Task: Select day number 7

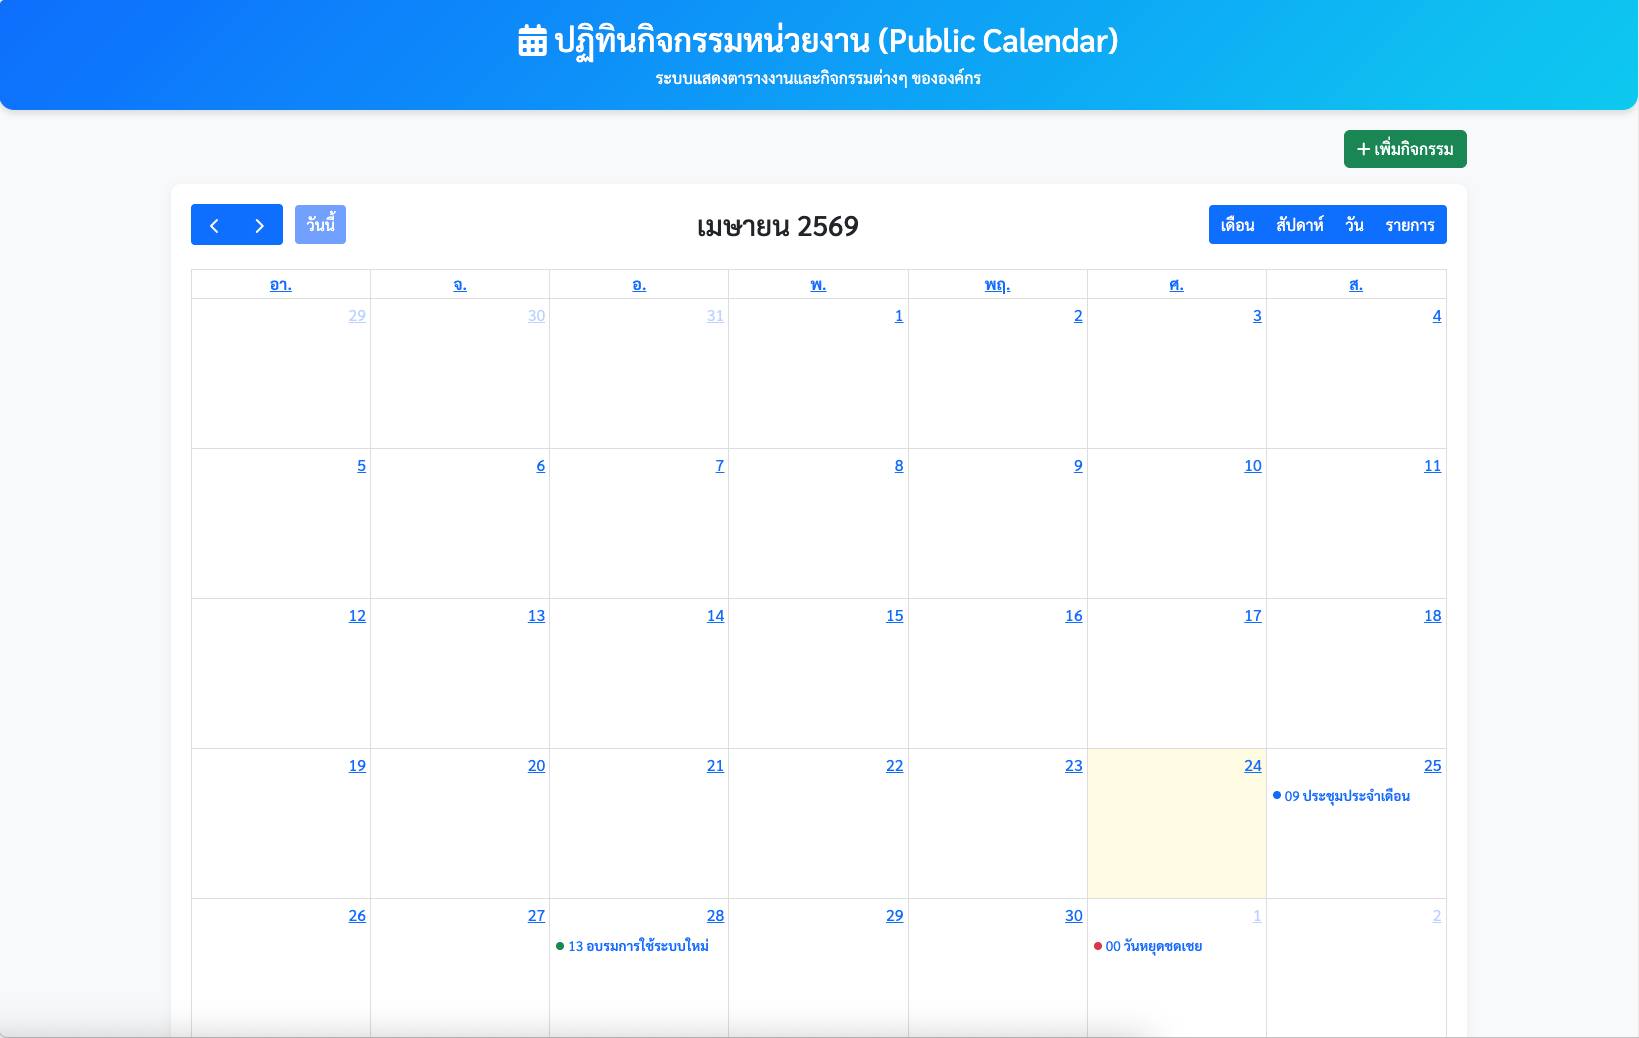Action: pos(720,466)
